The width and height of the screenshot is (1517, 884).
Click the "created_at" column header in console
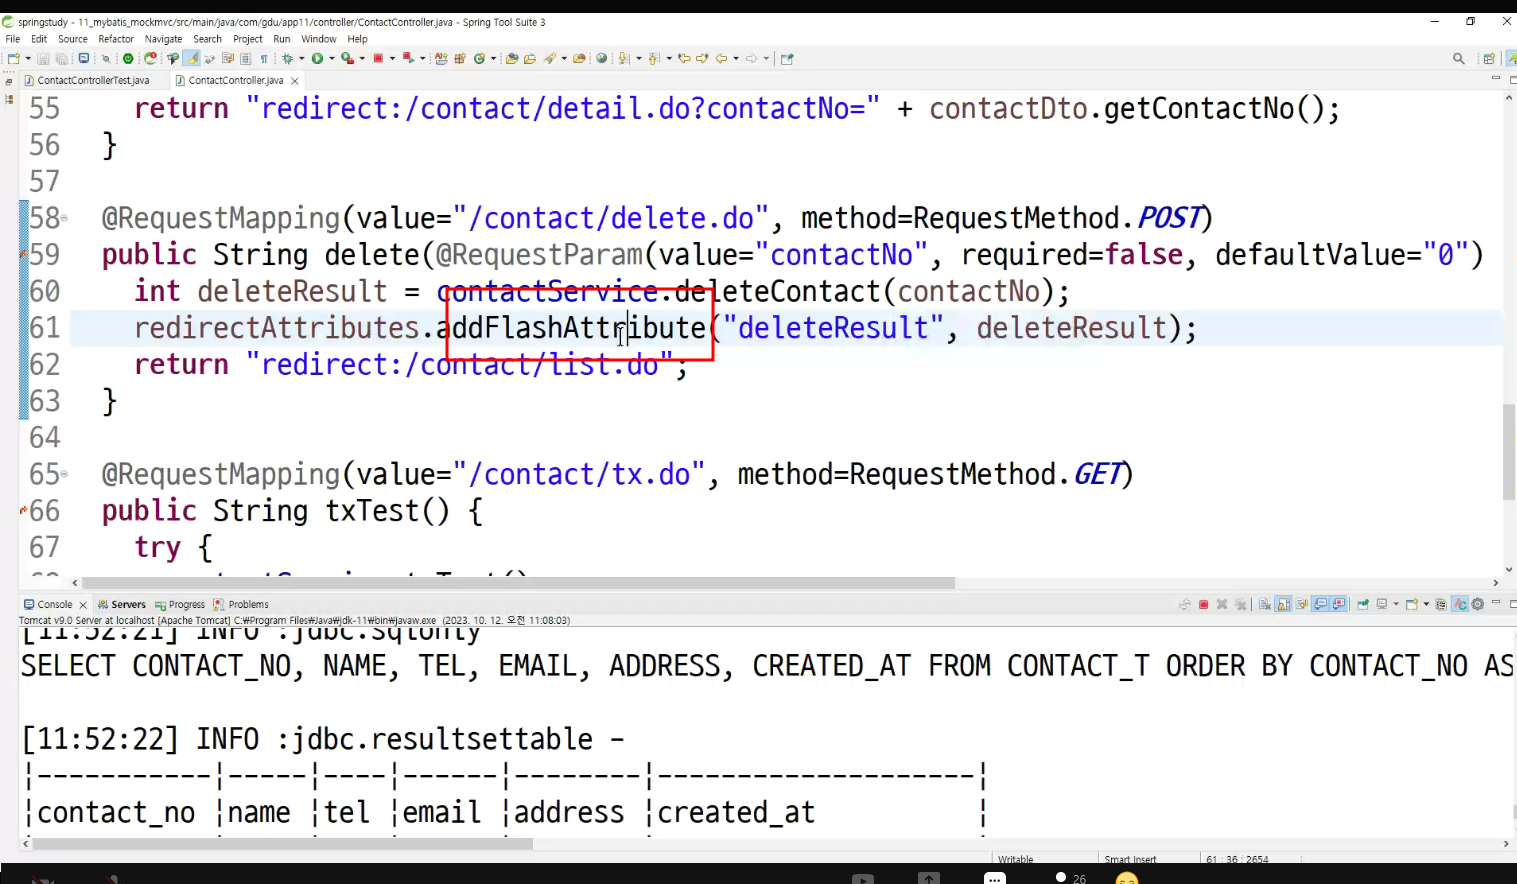[x=736, y=812]
